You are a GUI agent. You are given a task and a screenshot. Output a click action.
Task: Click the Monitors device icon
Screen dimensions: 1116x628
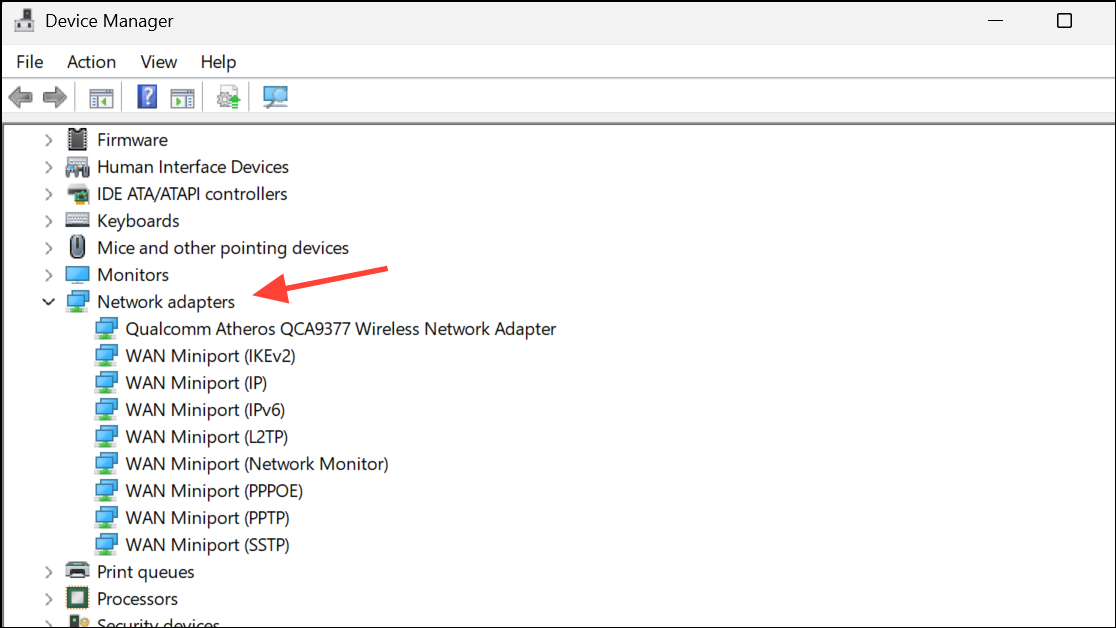pos(79,274)
